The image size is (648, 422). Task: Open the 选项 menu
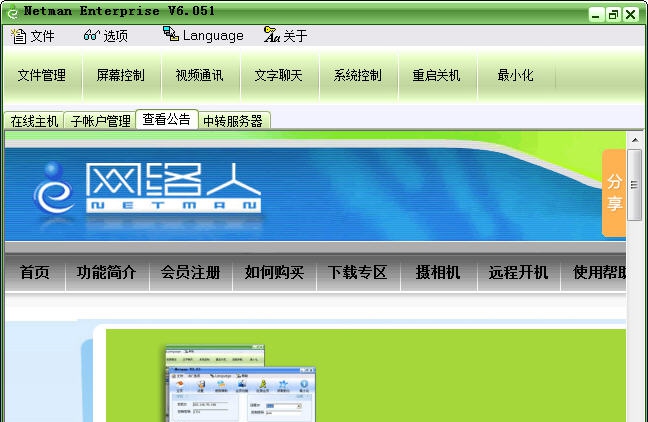[106, 36]
